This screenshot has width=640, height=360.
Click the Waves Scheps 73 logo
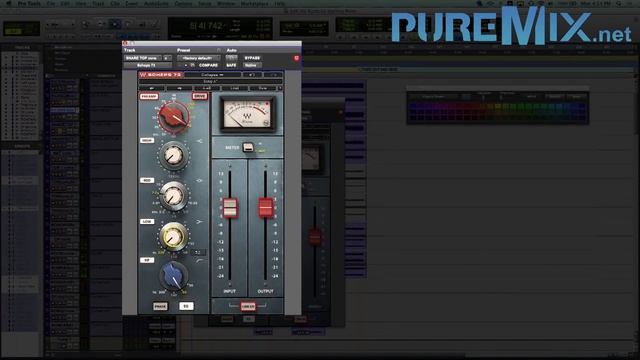click(x=161, y=75)
